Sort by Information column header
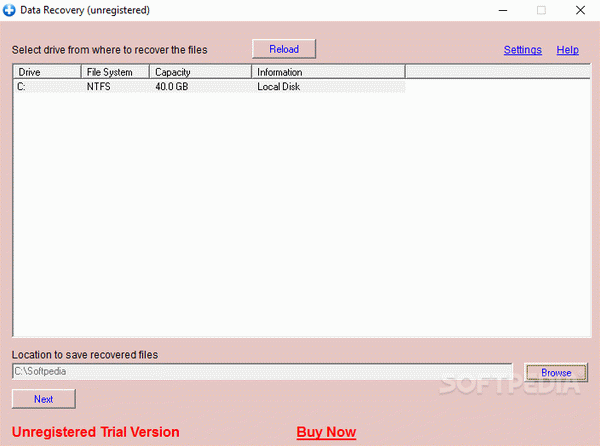This screenshot has width=600, height=446. 328,72
